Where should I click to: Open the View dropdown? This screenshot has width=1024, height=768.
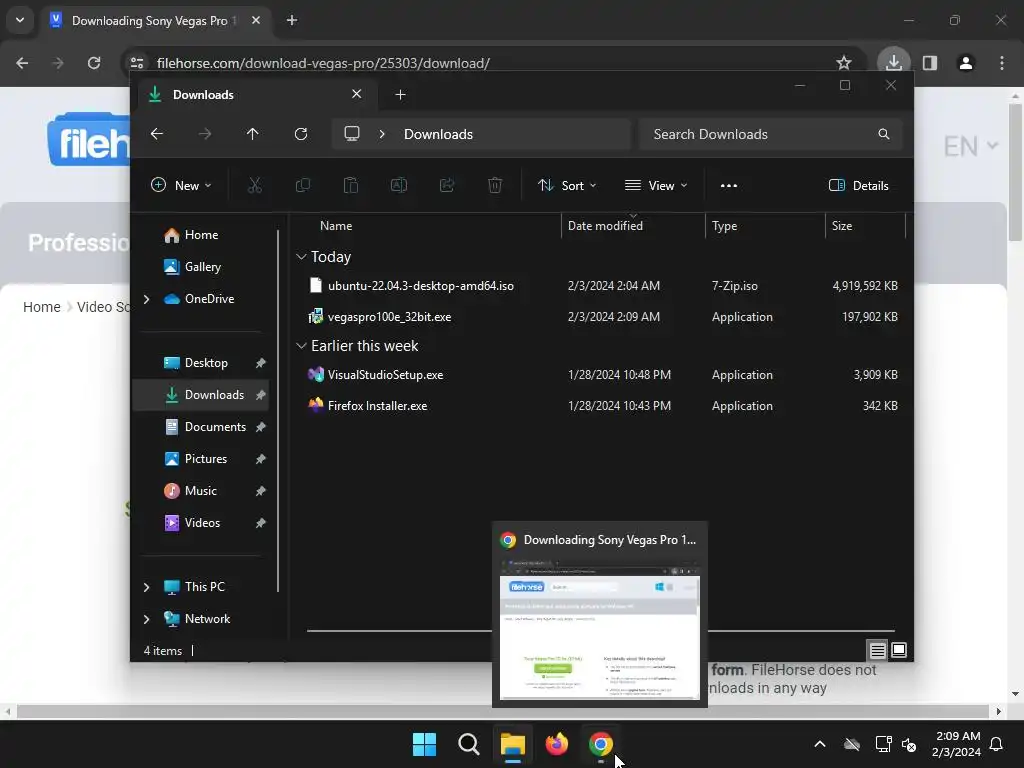656,185
